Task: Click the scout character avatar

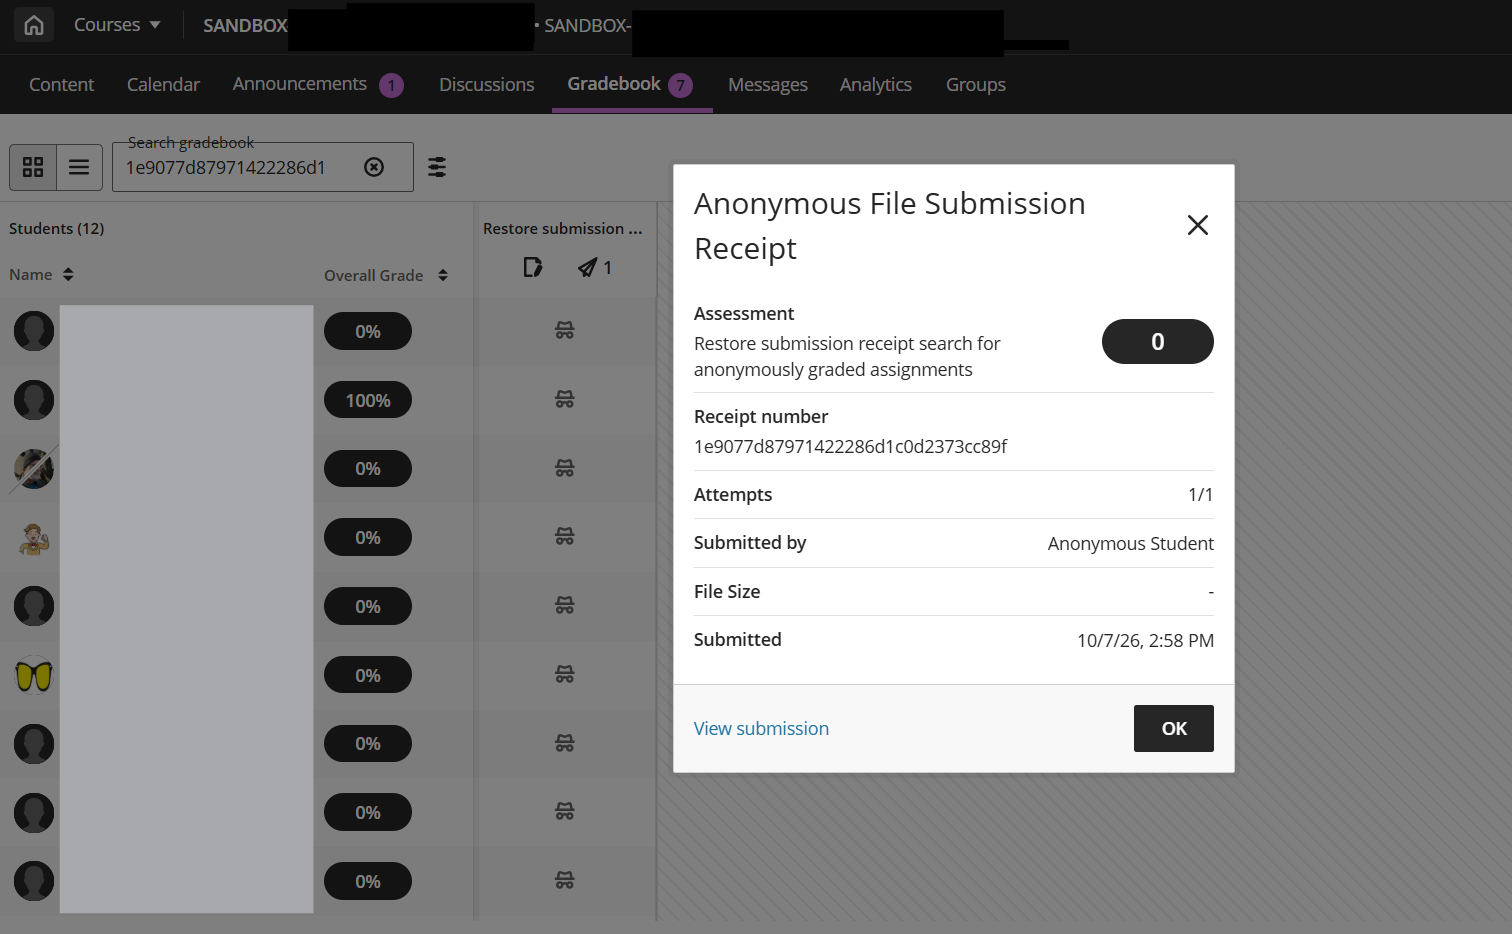Action: (34, 538)
